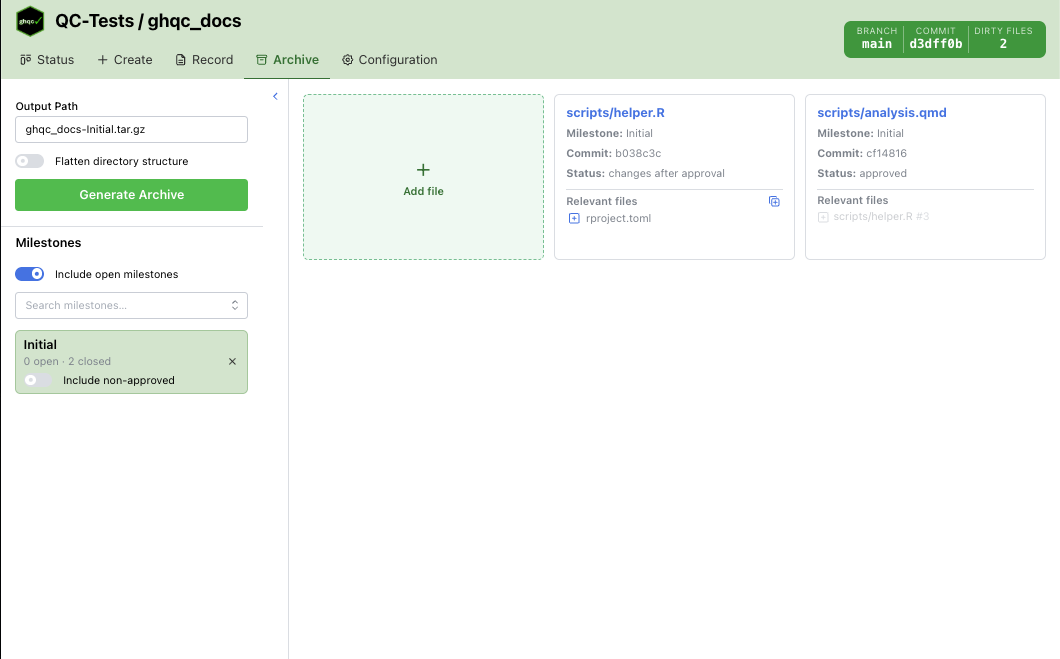Click the plus icon beside rproject.toml
The image size is (1060, 659).
(574, 218)
